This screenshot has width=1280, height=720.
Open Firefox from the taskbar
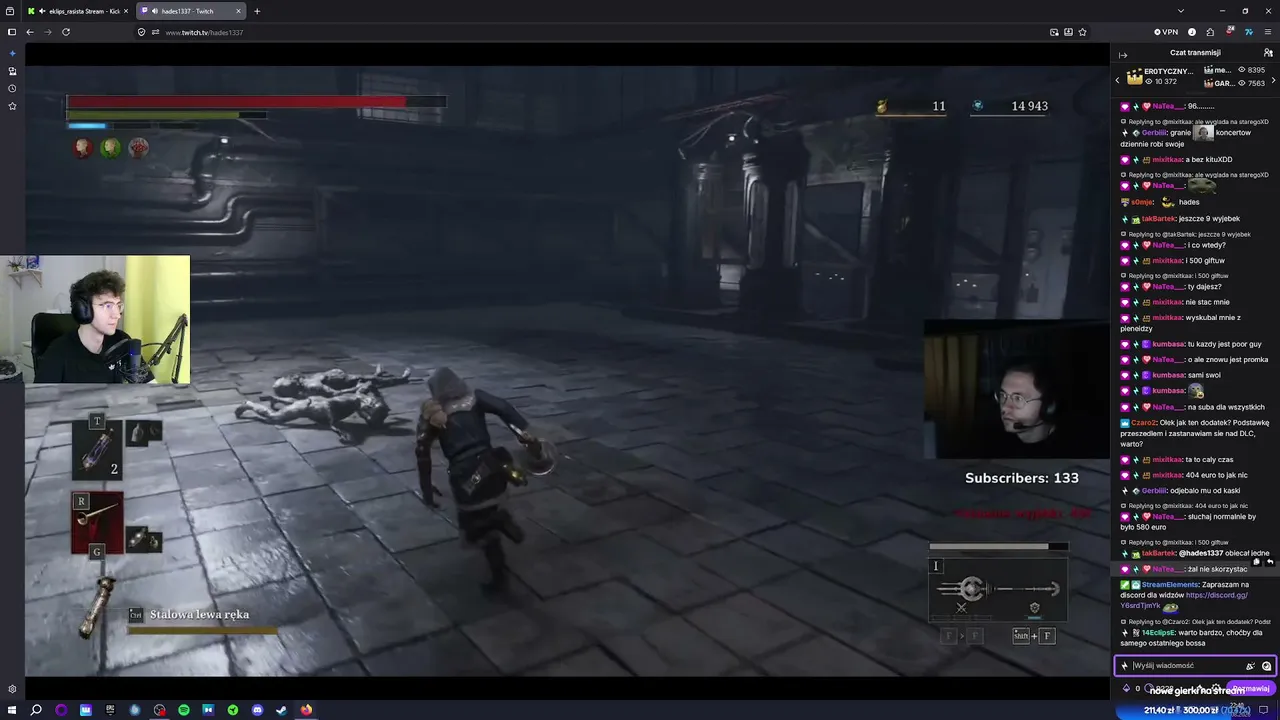click(306, 710)
